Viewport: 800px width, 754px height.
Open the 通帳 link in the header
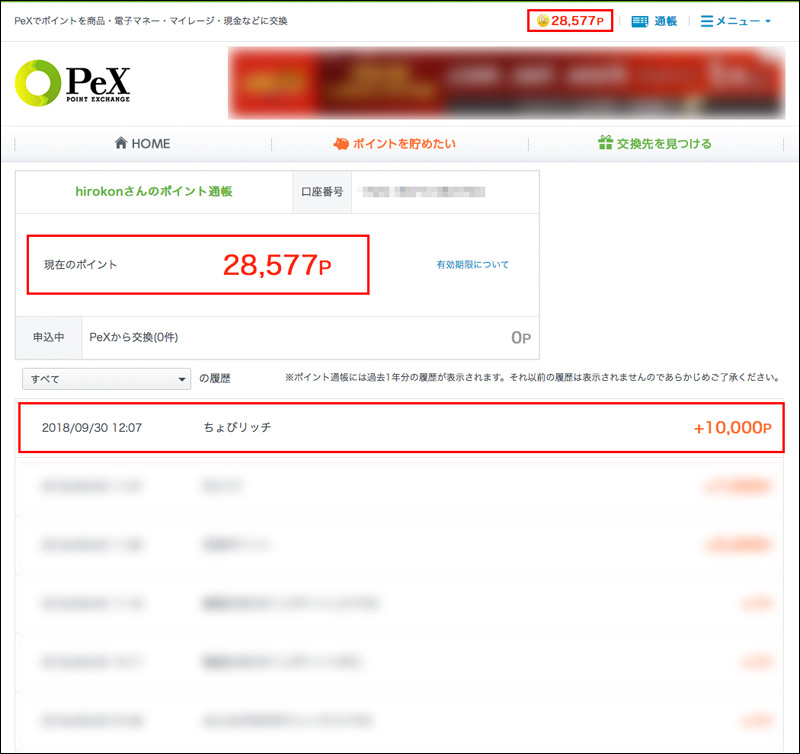click(665, 21)
